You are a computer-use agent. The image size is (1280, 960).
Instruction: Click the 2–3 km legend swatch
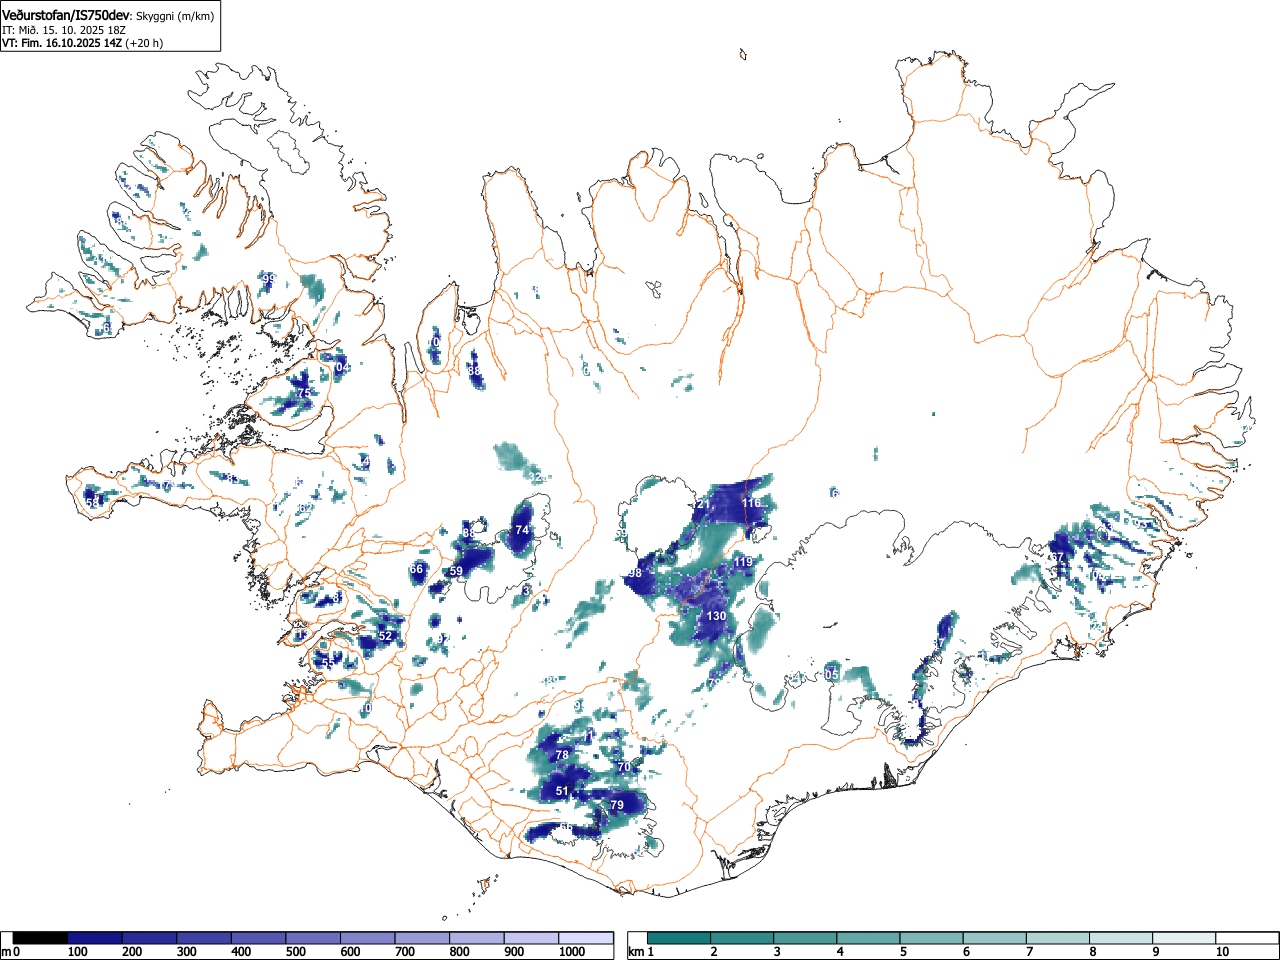(x=742, y=938)
